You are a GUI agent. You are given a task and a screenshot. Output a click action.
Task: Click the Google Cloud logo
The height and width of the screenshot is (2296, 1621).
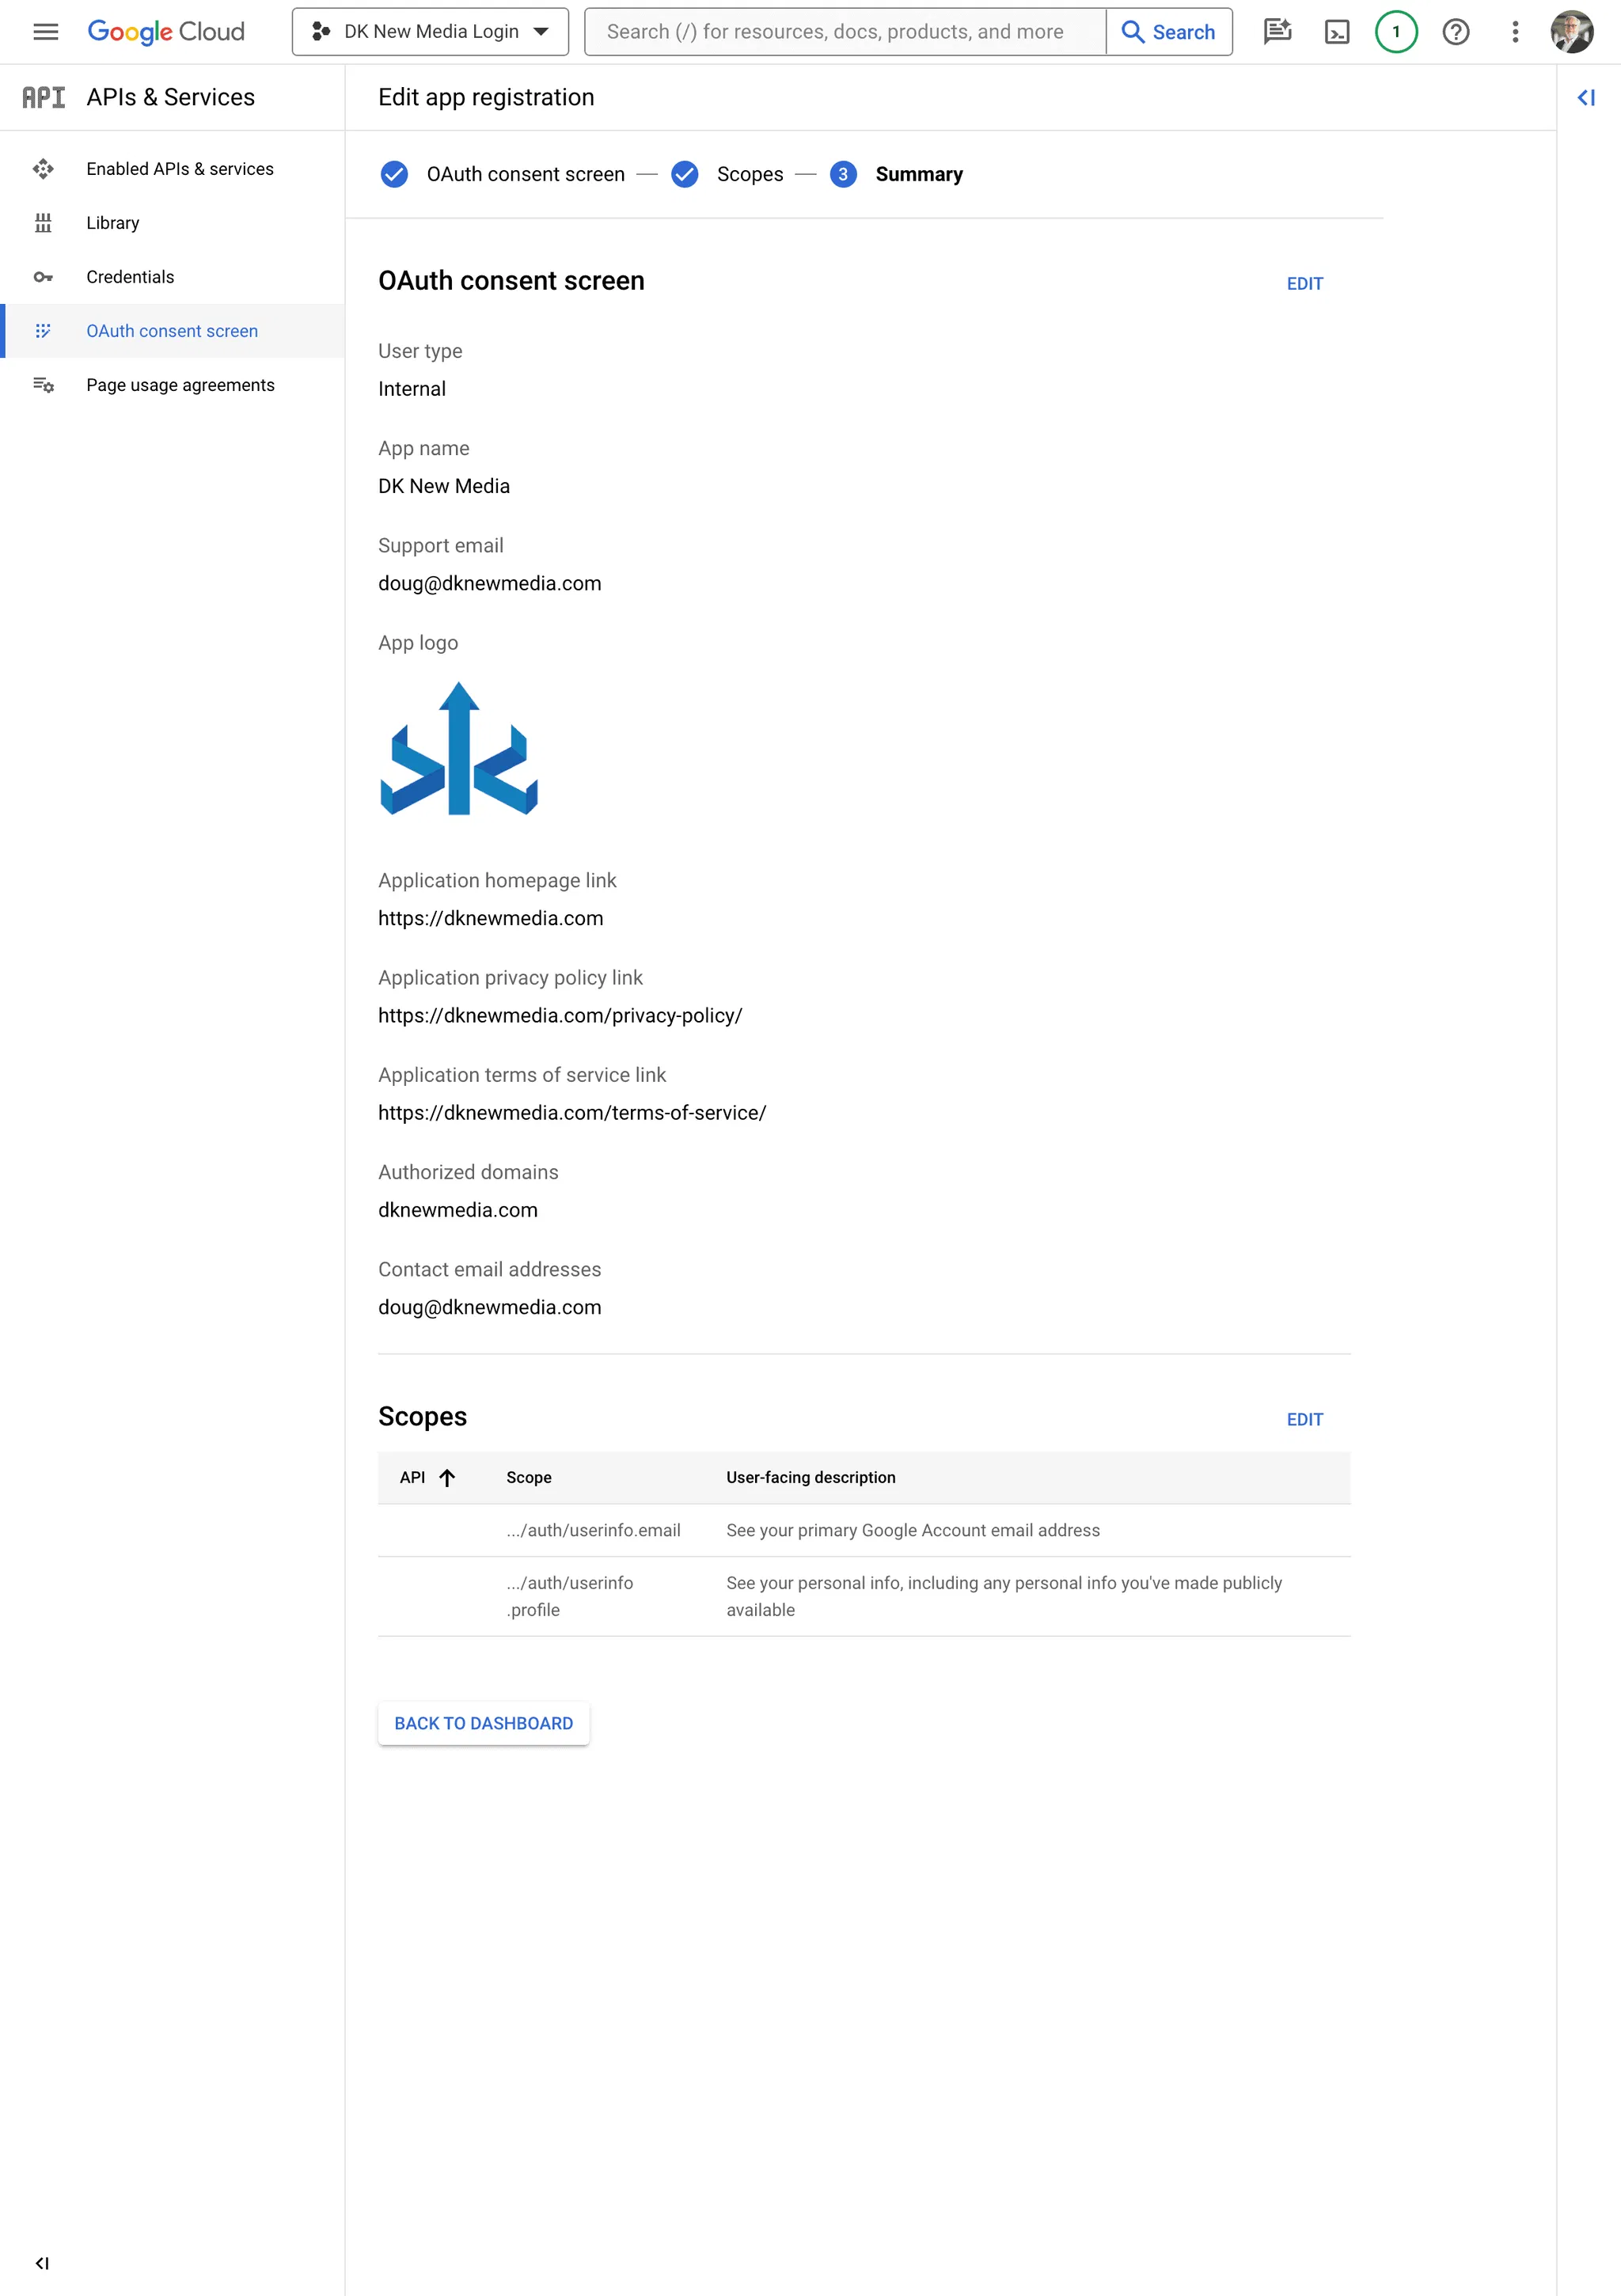point(166,32)
